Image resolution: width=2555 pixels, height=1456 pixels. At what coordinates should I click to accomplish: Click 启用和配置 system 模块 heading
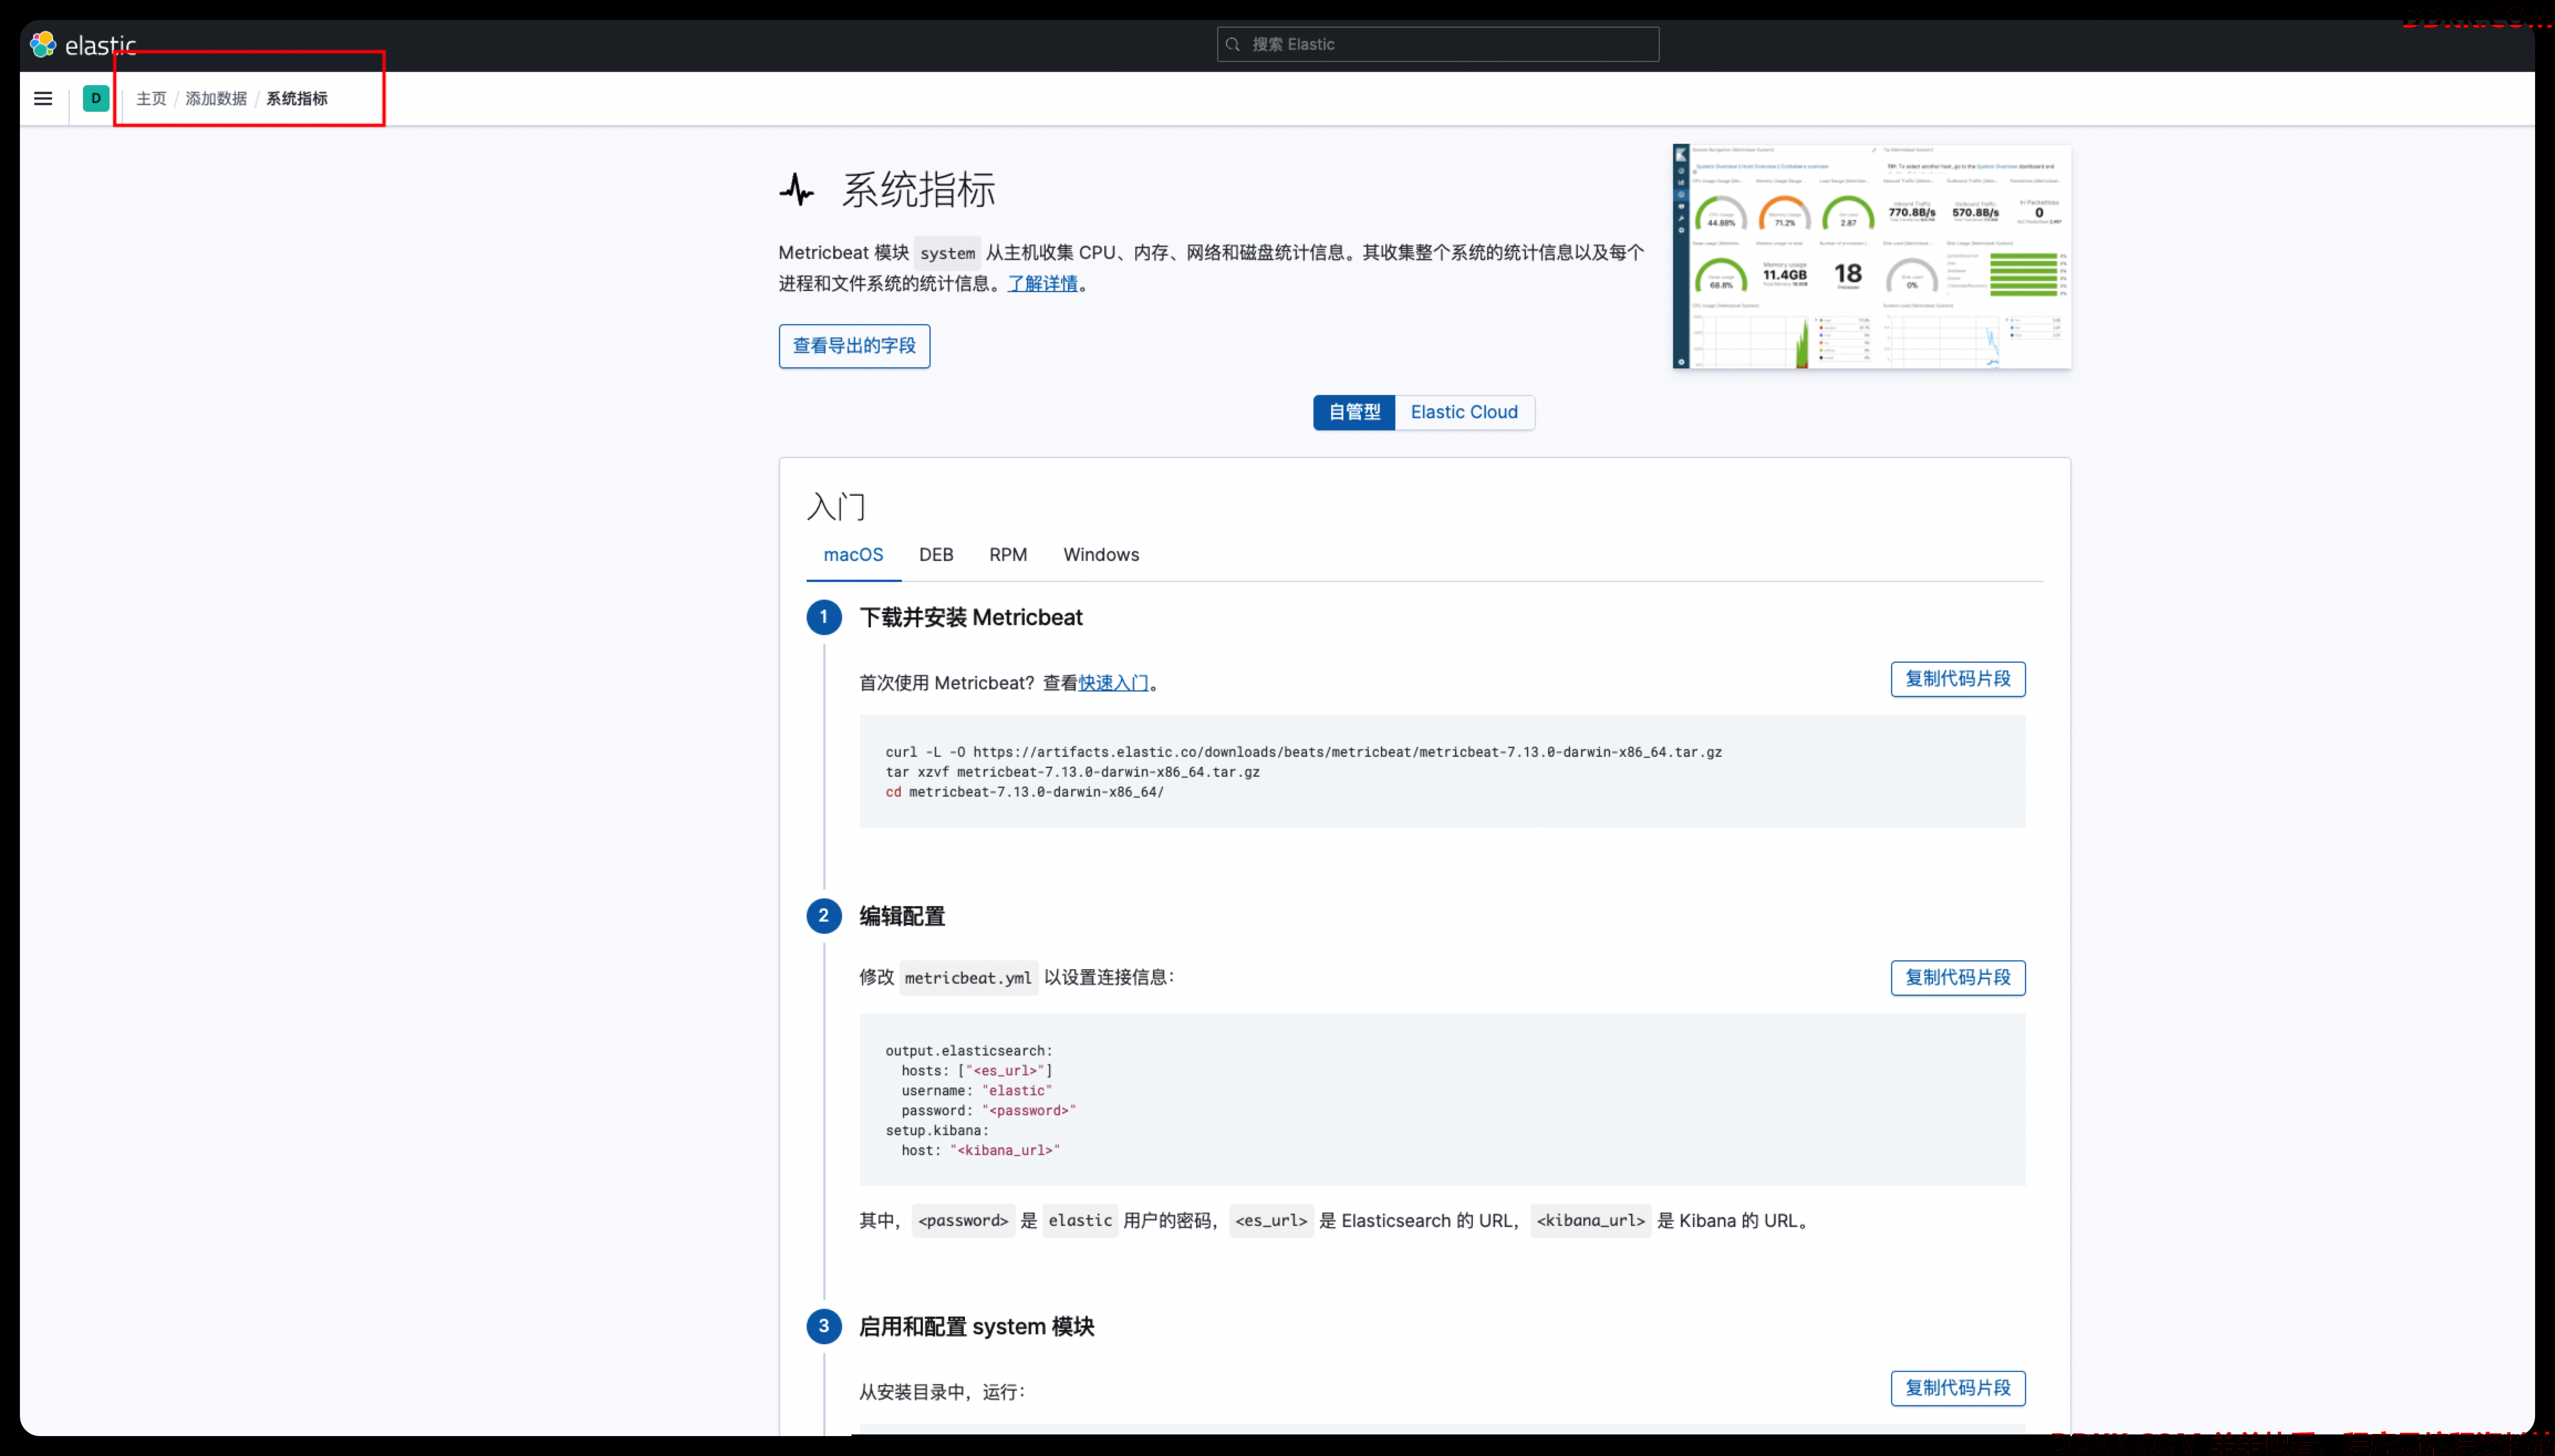[x=976, y=1327]
